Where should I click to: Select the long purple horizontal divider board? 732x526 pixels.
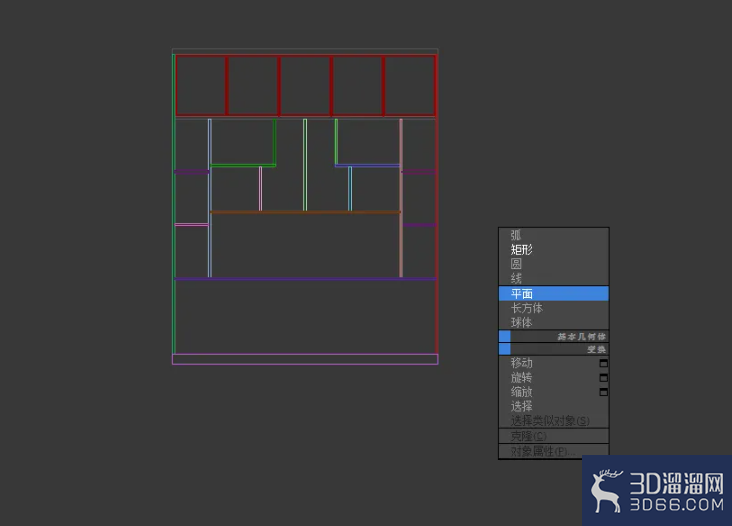point(305,279)
